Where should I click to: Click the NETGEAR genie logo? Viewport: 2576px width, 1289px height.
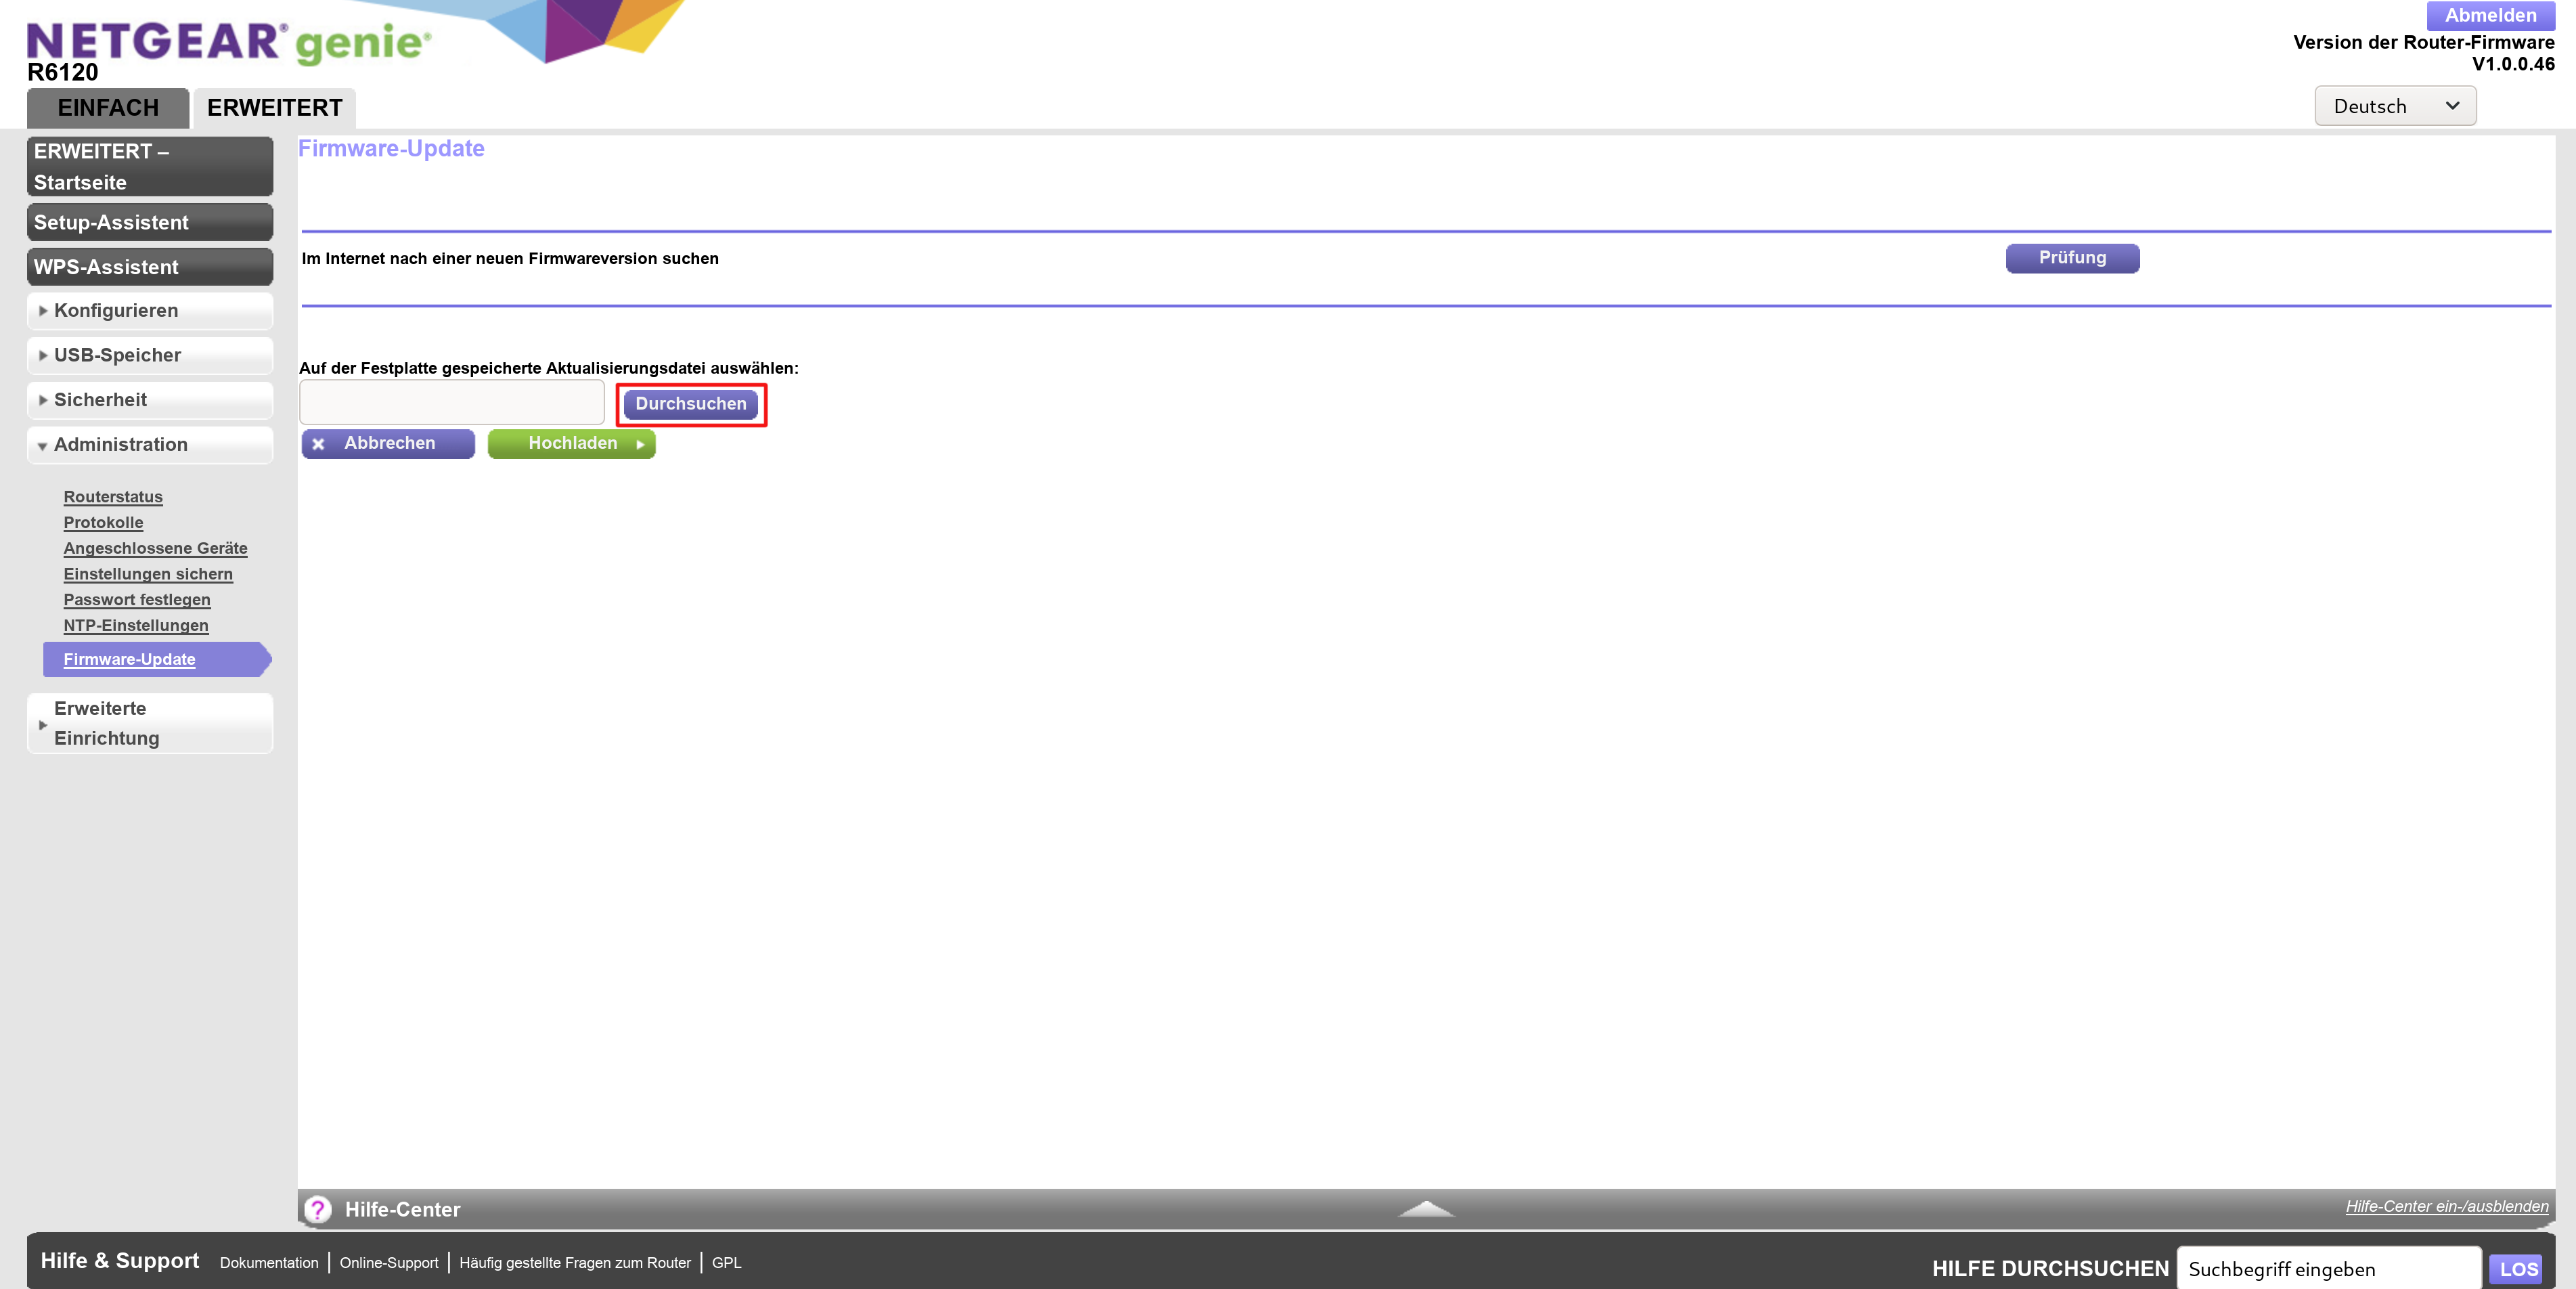229,42
